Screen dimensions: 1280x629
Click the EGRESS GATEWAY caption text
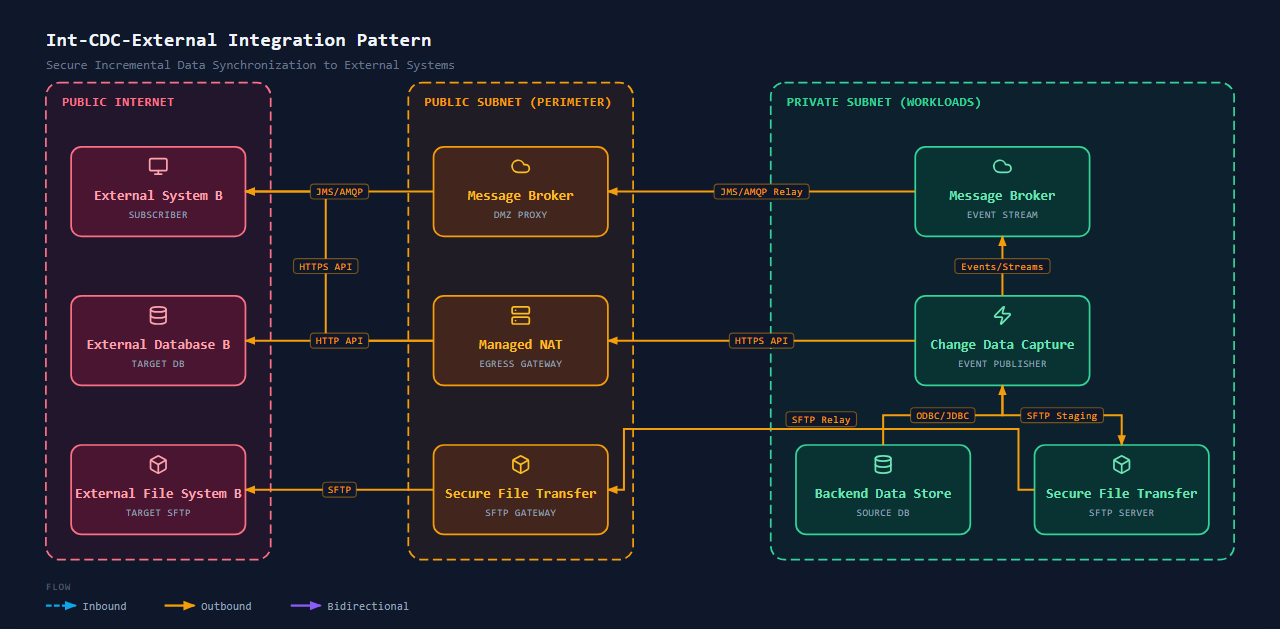(520, 364)
